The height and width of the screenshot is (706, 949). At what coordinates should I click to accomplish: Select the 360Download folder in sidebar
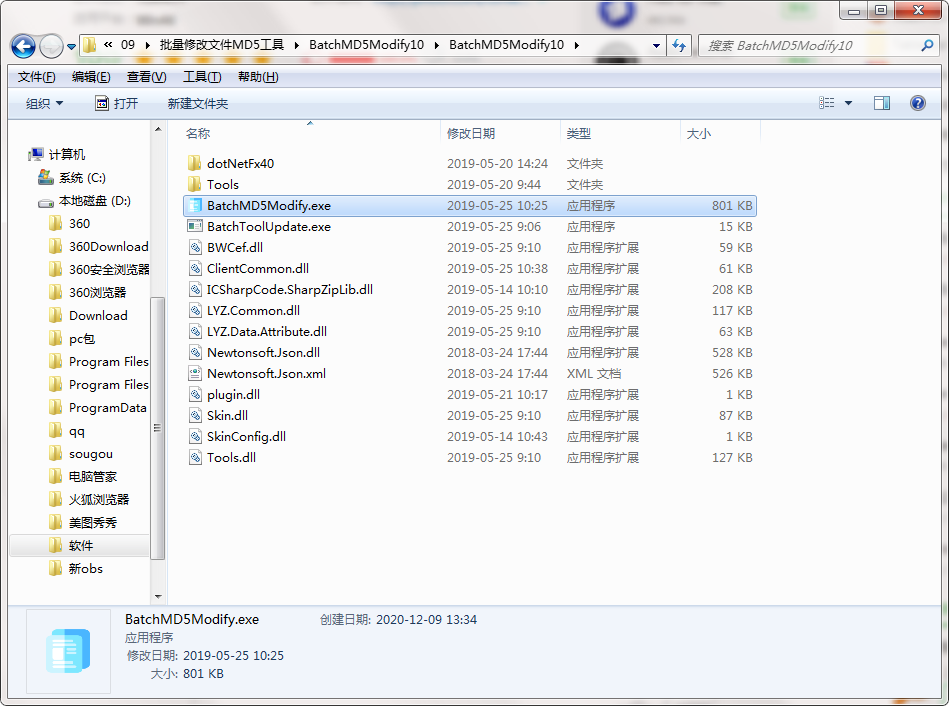coord(108,246)
